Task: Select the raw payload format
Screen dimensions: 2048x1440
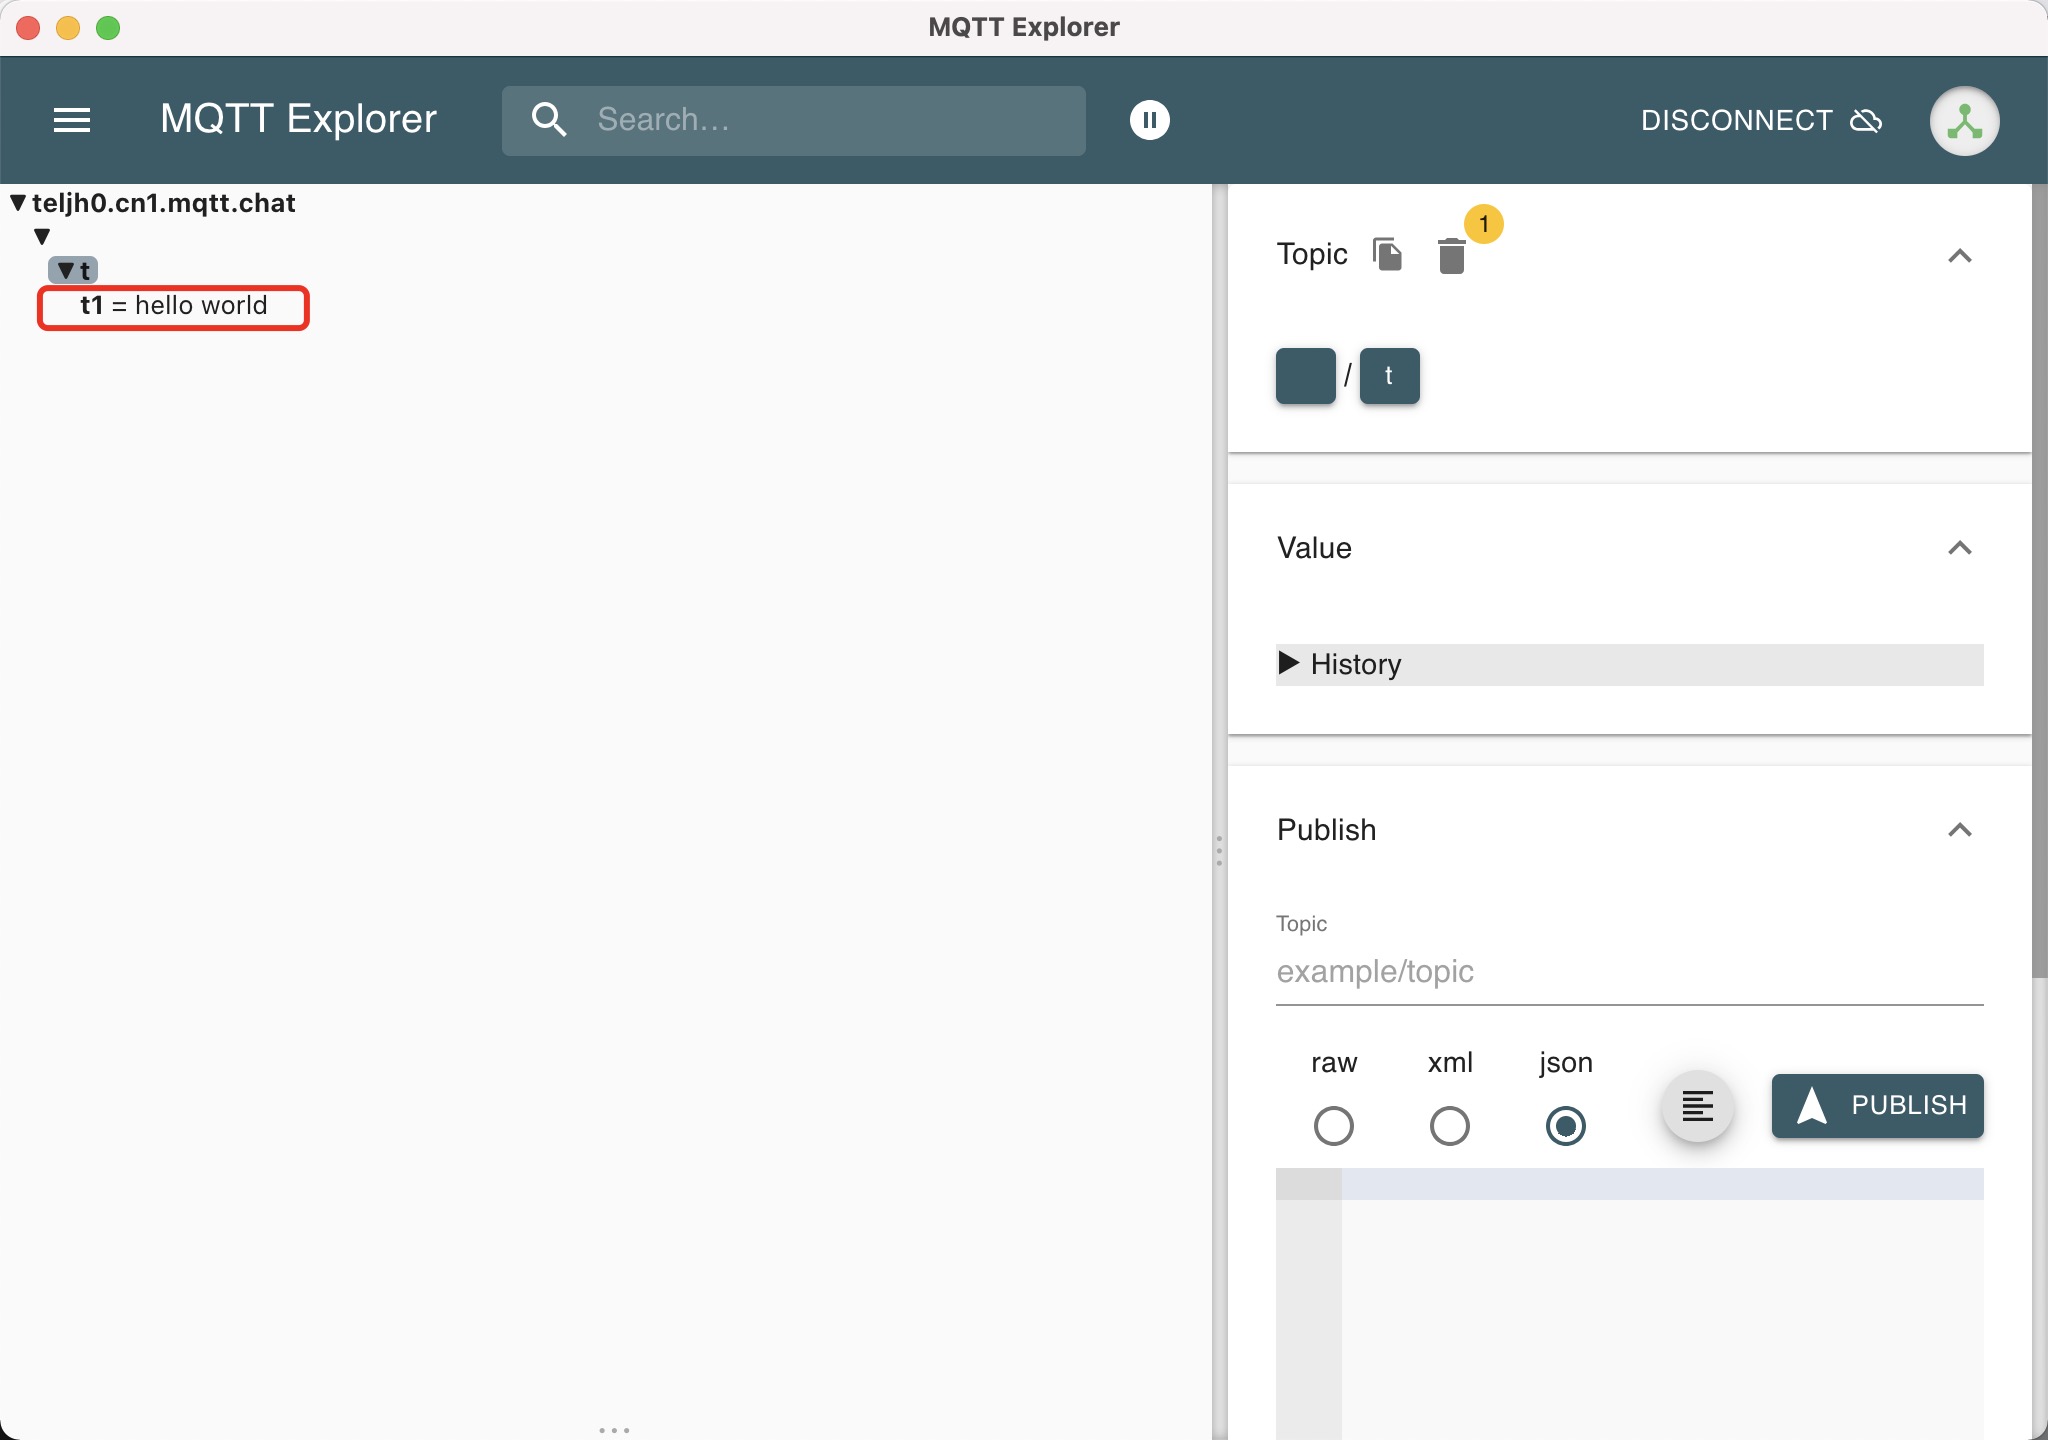Action: pos(1334,1126)
